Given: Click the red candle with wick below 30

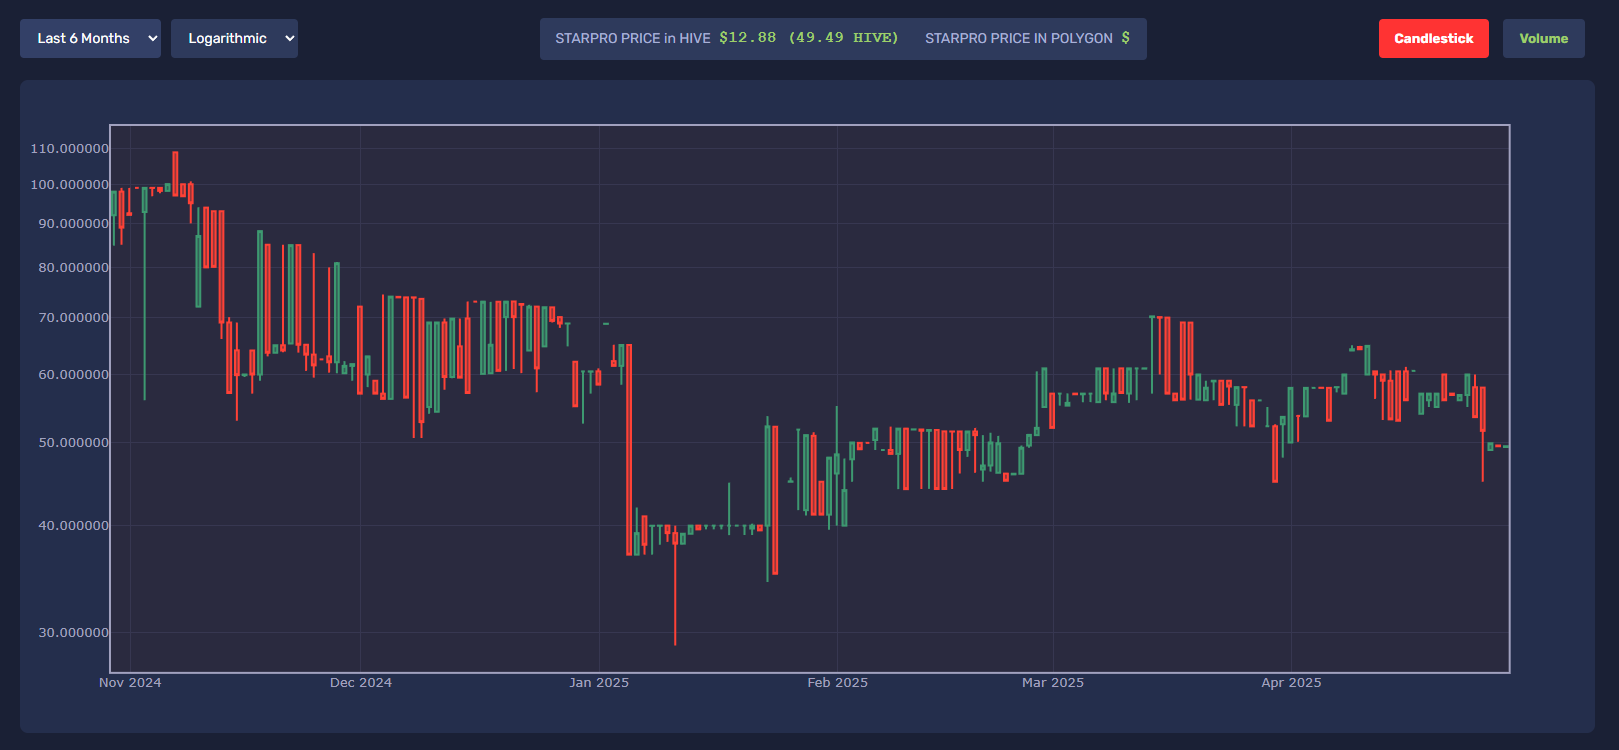Looking at the screenshot, I should click(675, 585).
